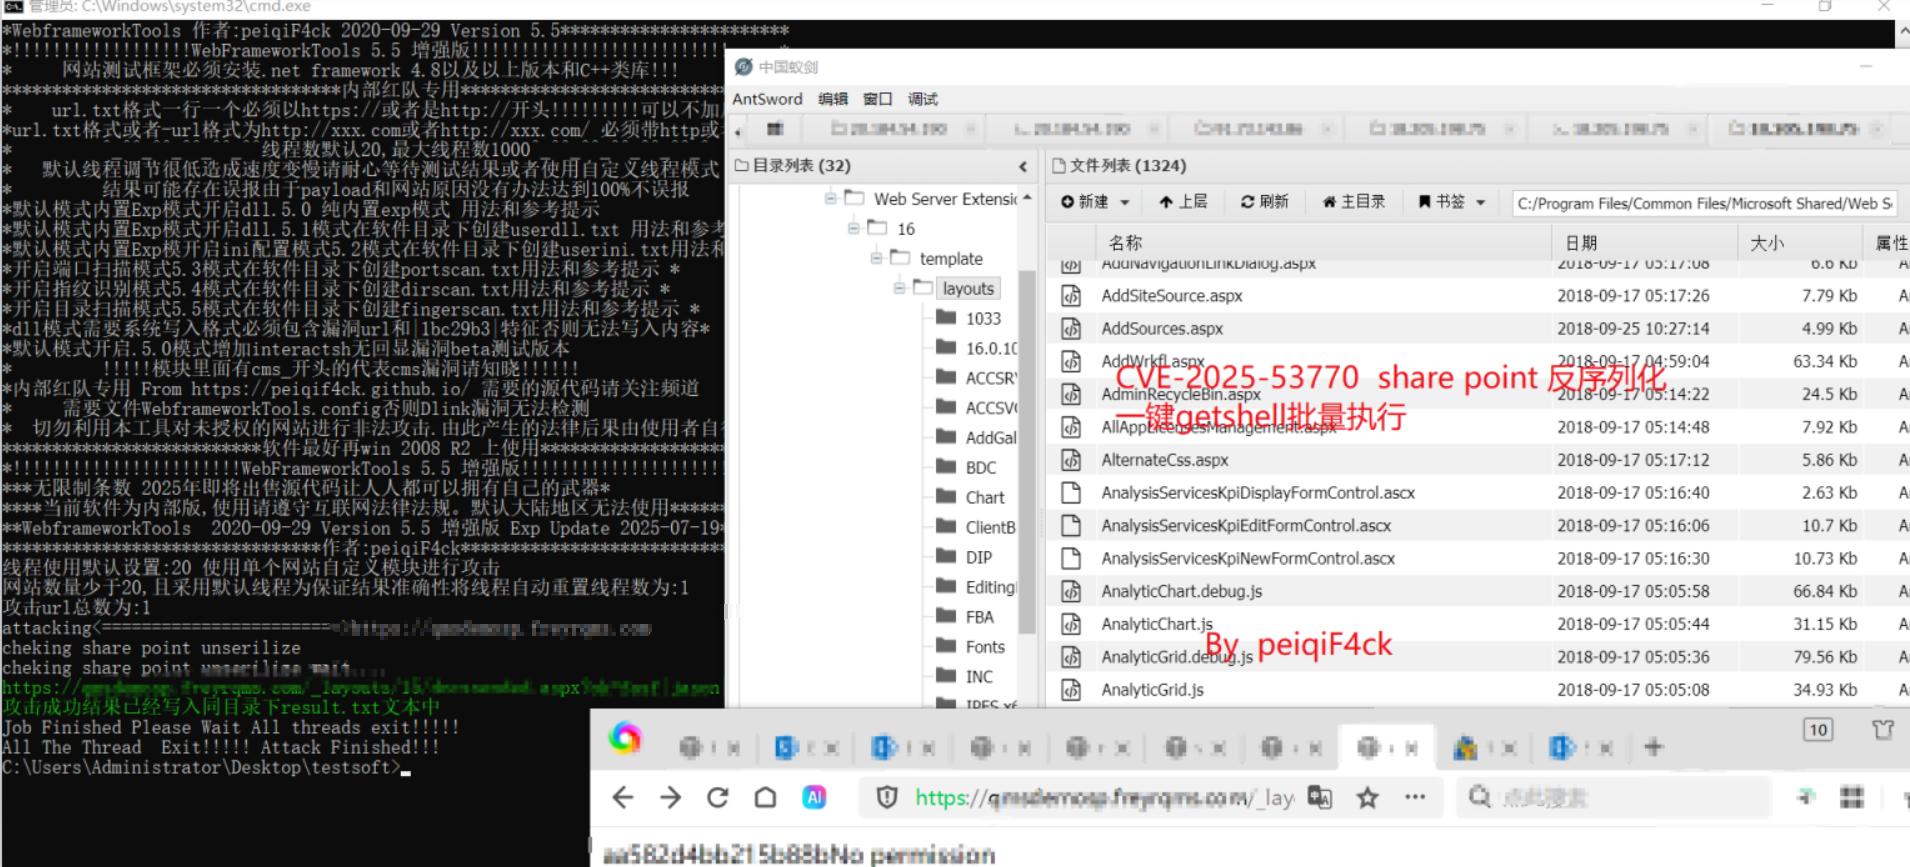Viewport: 1910px width, 867px height.
Task: Click the directory tree vertical scrollbar thumb
Action: click(1027, 451)
